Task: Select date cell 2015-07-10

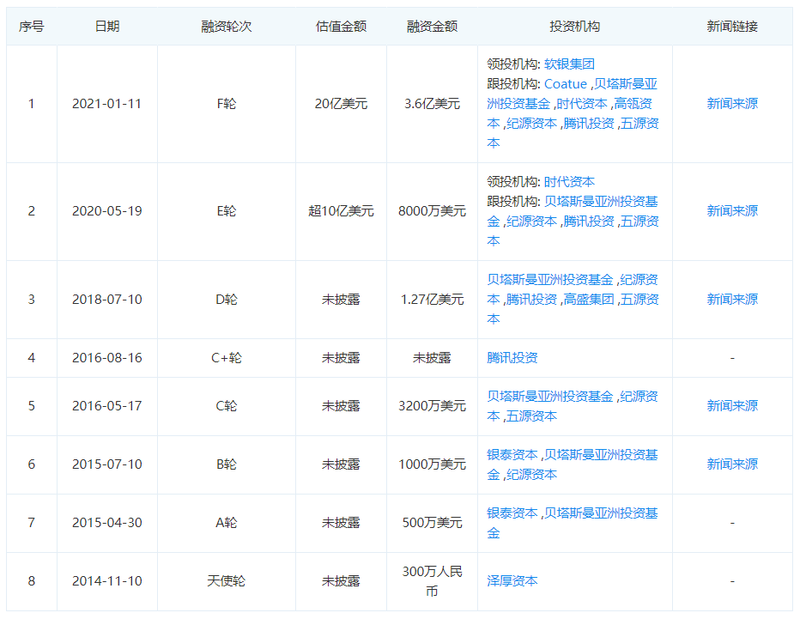Action: point(107,464)
